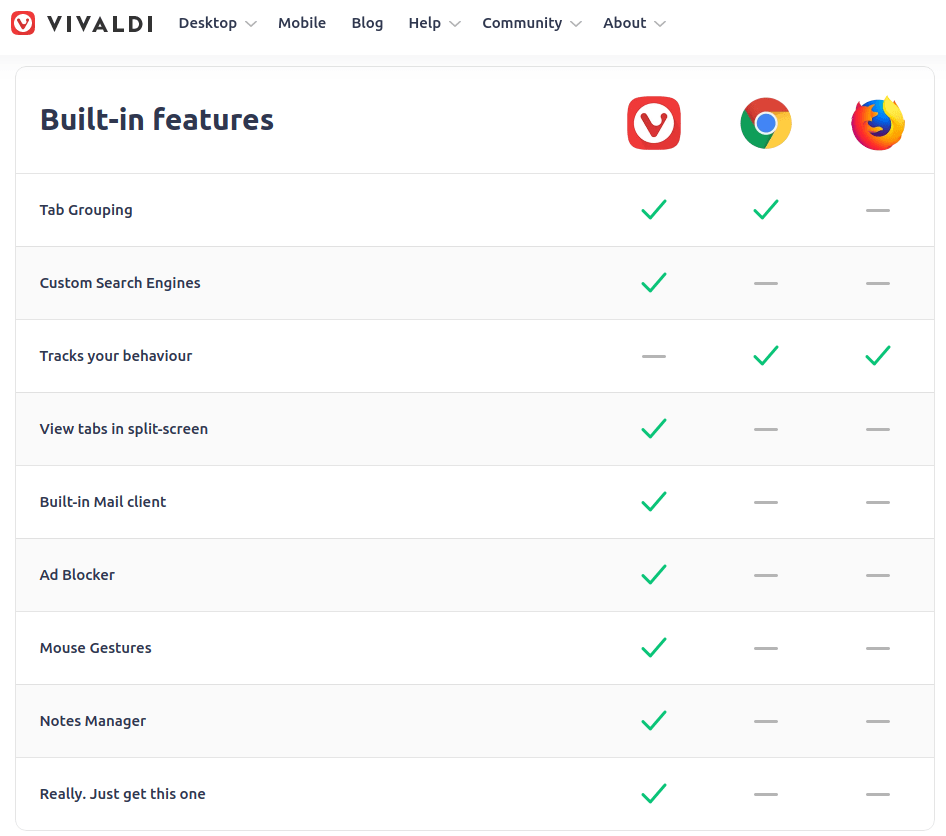
Task: Click Vivaldi checkmark for Custom Search Engines
Action: coord(654,282)
